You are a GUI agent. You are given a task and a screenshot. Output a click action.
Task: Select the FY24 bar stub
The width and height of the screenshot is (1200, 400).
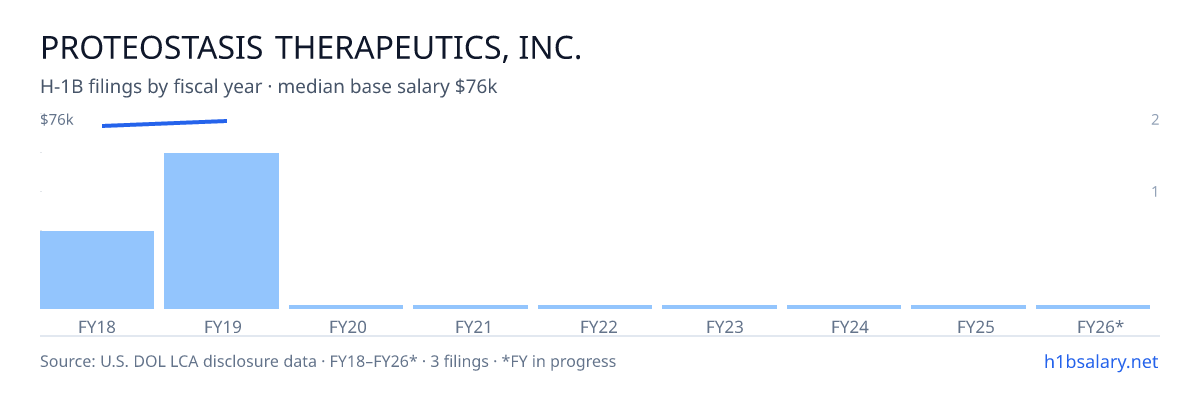(x=844, y=307)
